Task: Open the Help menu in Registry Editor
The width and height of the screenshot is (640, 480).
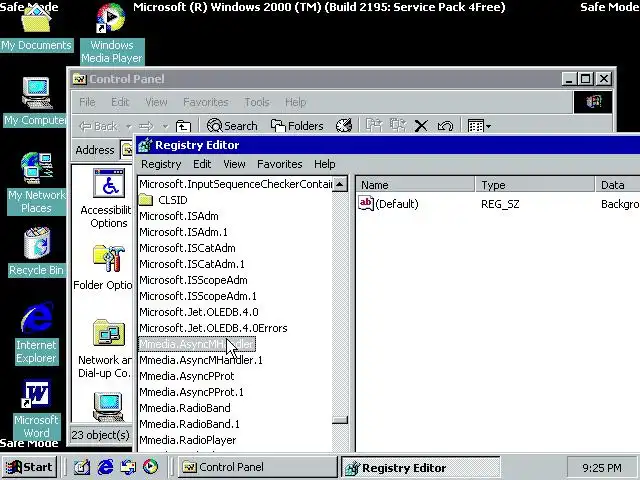Action: click(x=324, y=164)
